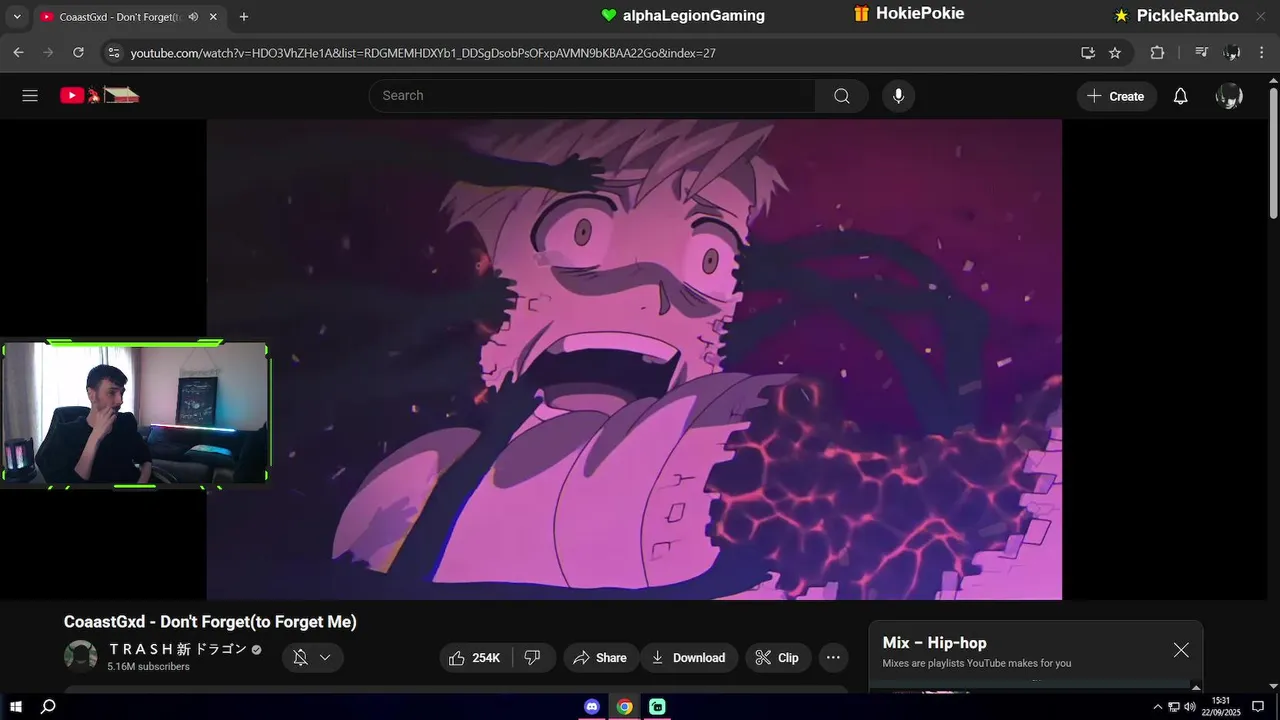Click the video player frame
The height and width of the screenshot is (720, 1280).
click(x=634, y=360)
